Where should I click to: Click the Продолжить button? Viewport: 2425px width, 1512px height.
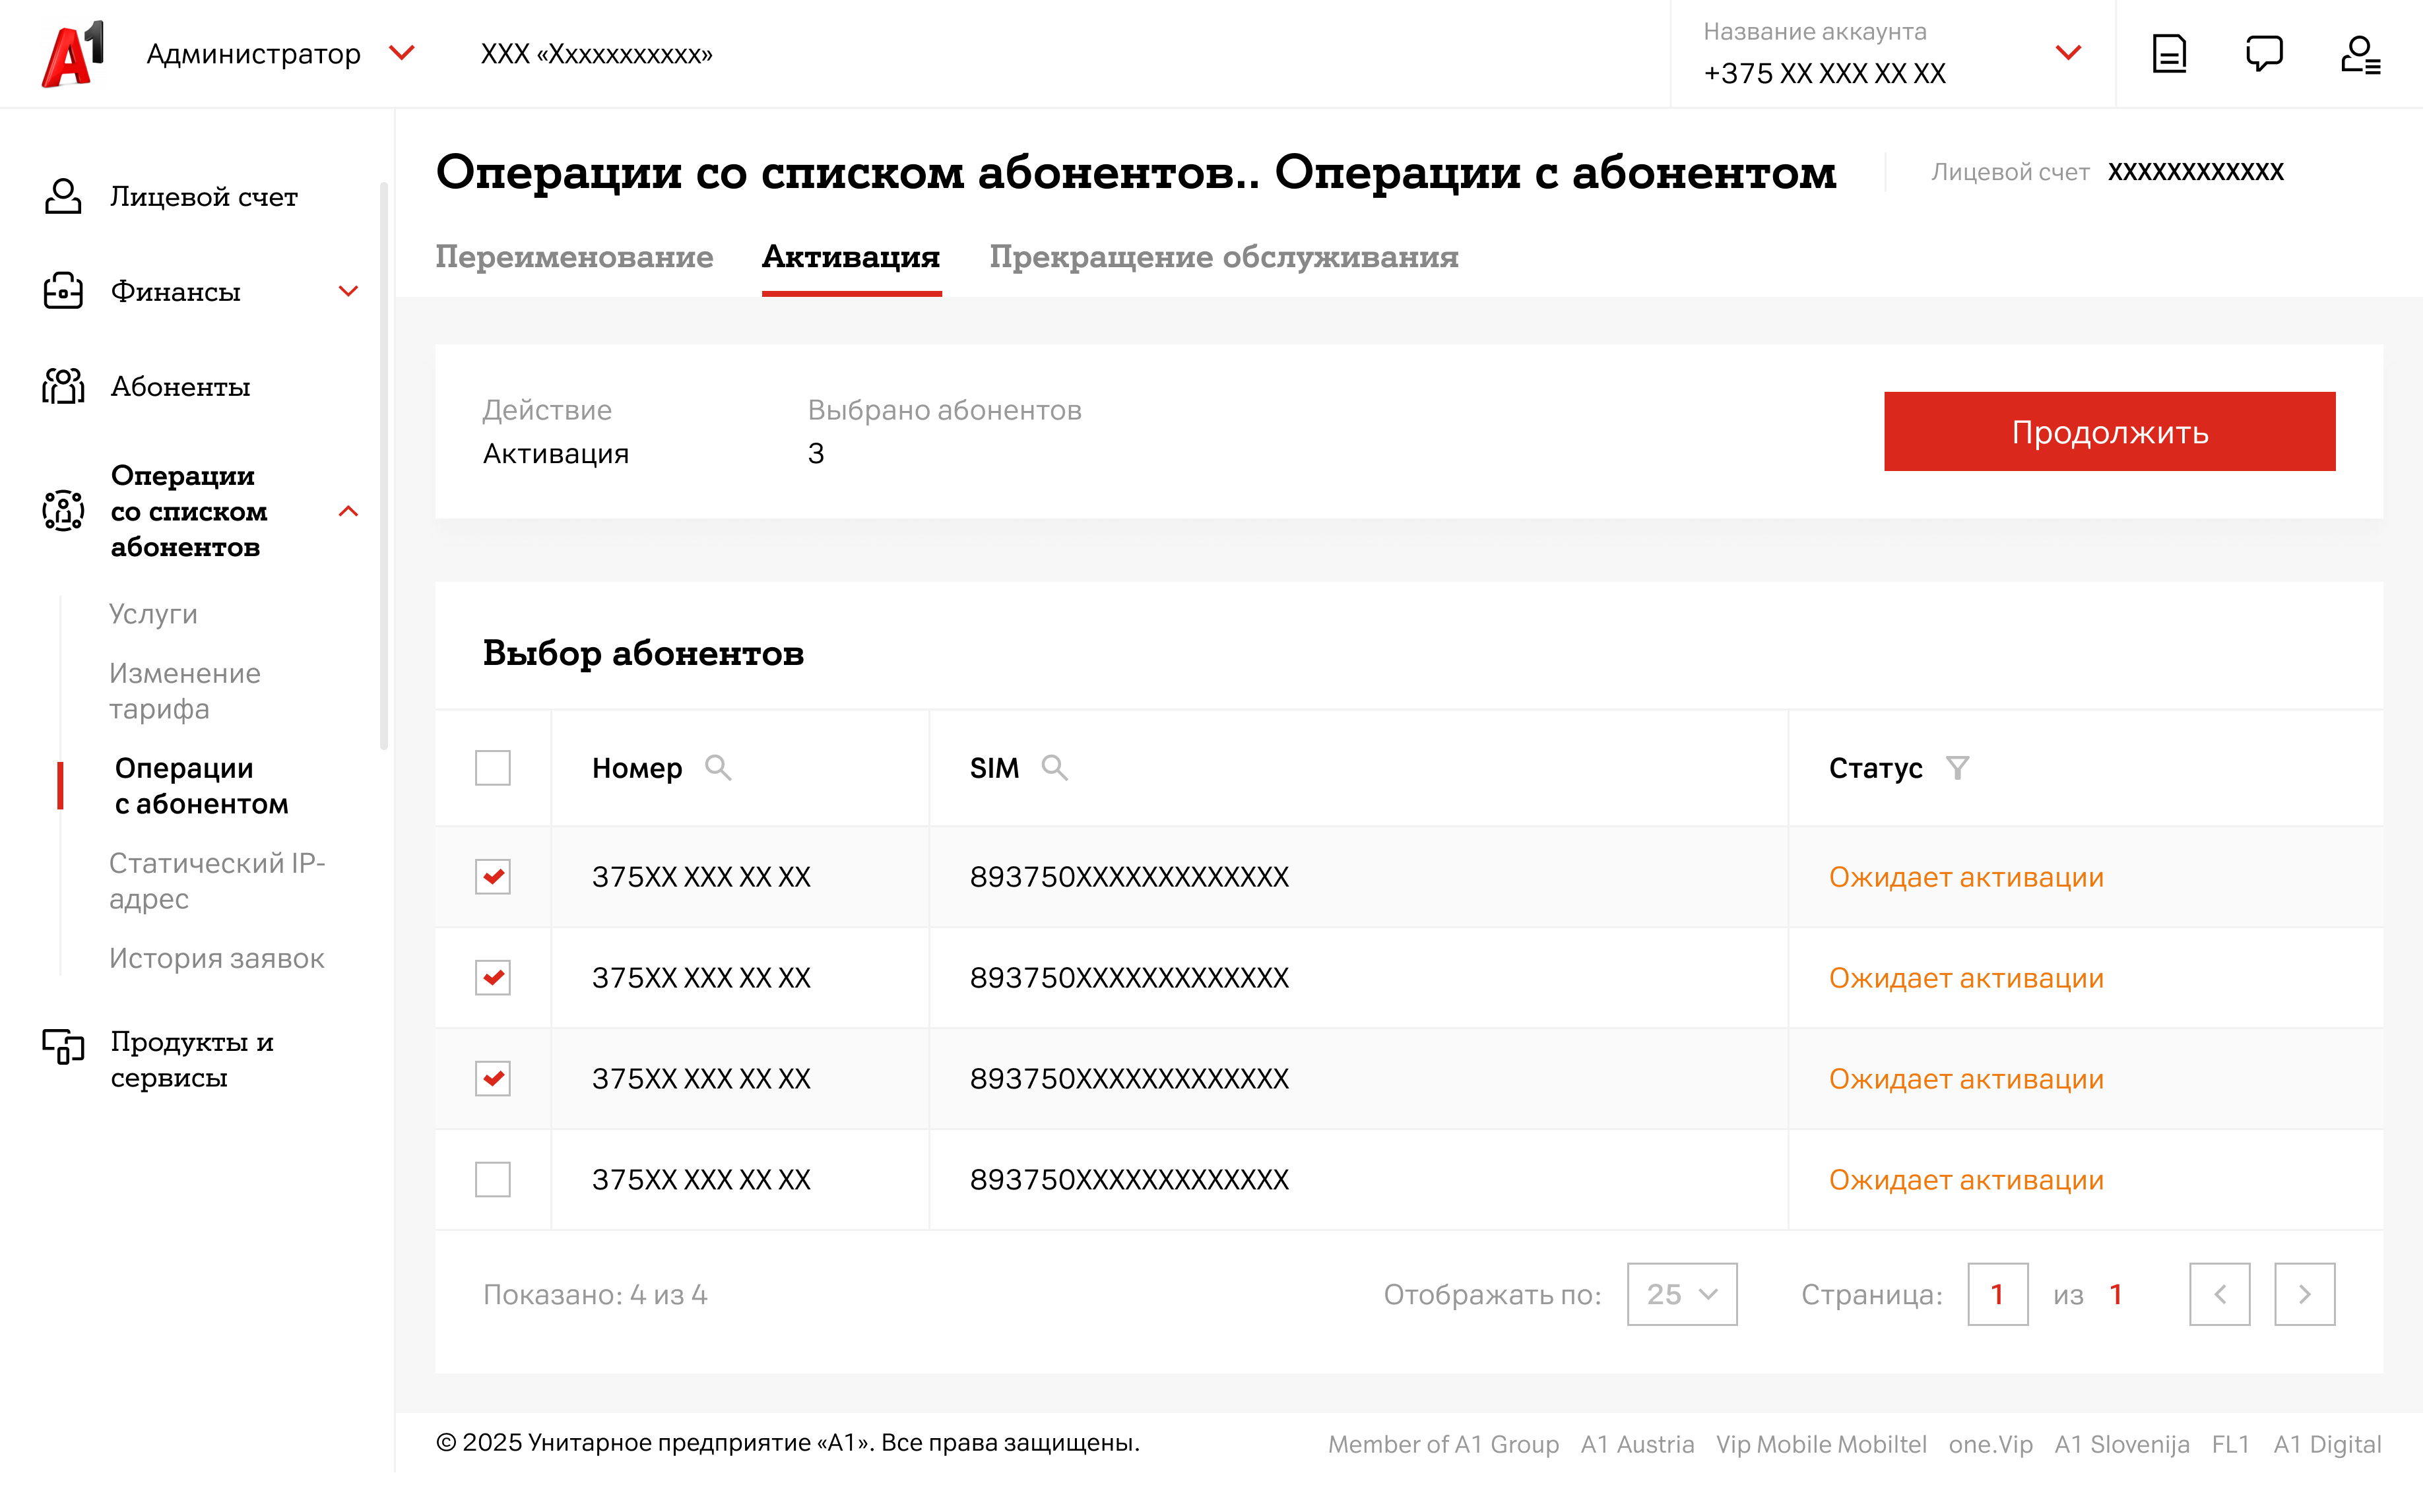[x=2109, y=432]
